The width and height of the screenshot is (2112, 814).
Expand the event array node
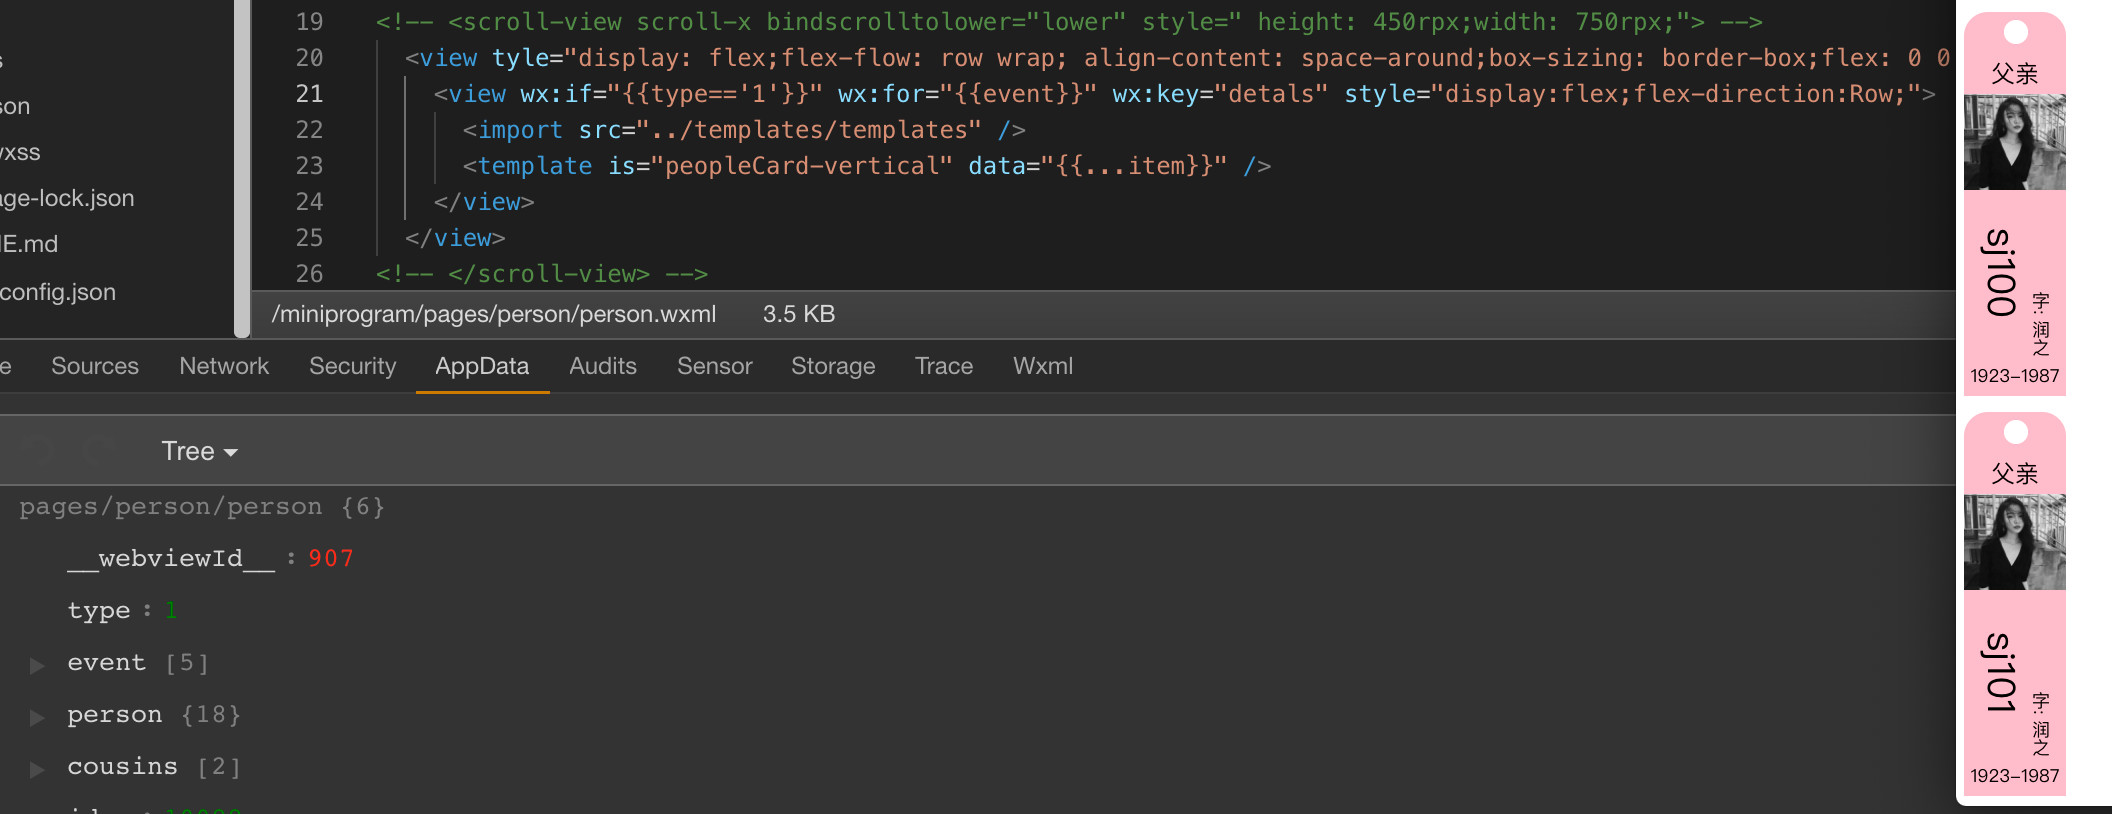pyautogui.click(x=37, y=665)
